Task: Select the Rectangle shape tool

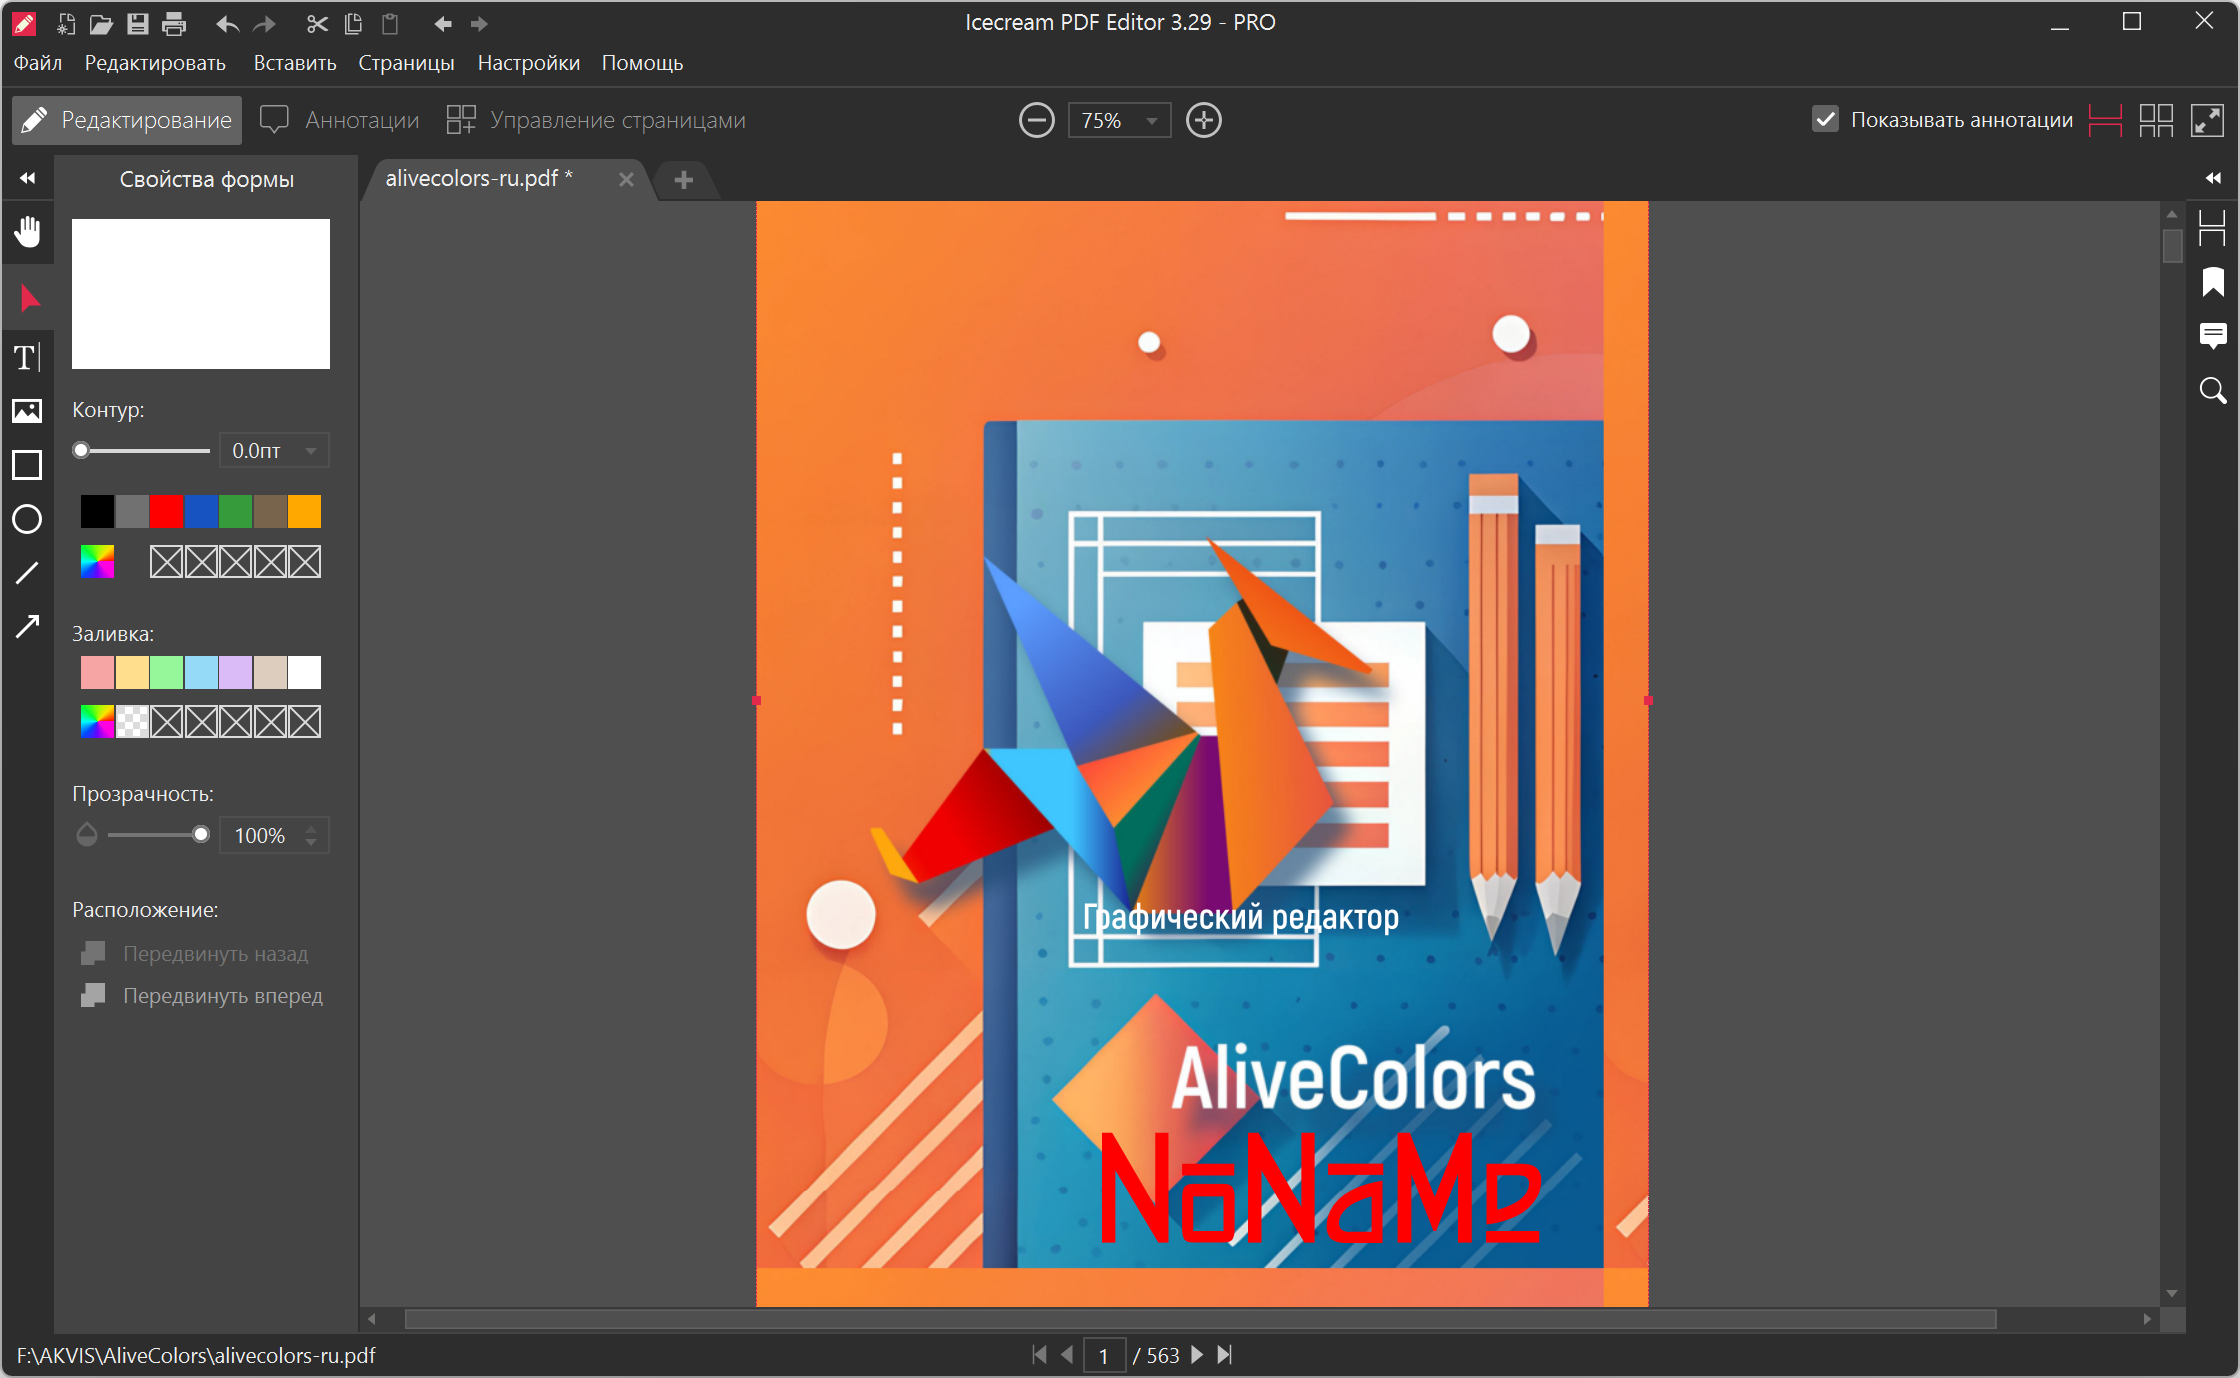Action: (x=27, y=465)
